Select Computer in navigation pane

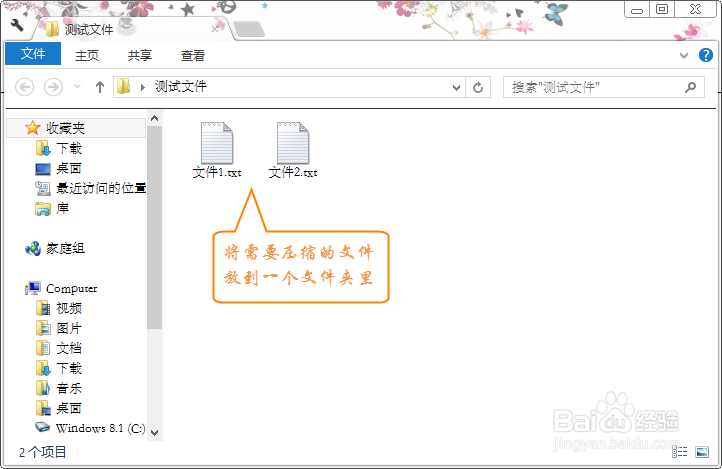[71, 289]
